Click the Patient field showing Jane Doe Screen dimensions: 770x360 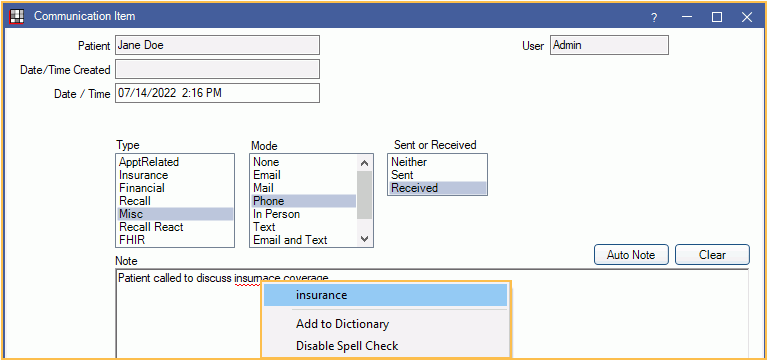pyautogui.click(x=217, y=45)
